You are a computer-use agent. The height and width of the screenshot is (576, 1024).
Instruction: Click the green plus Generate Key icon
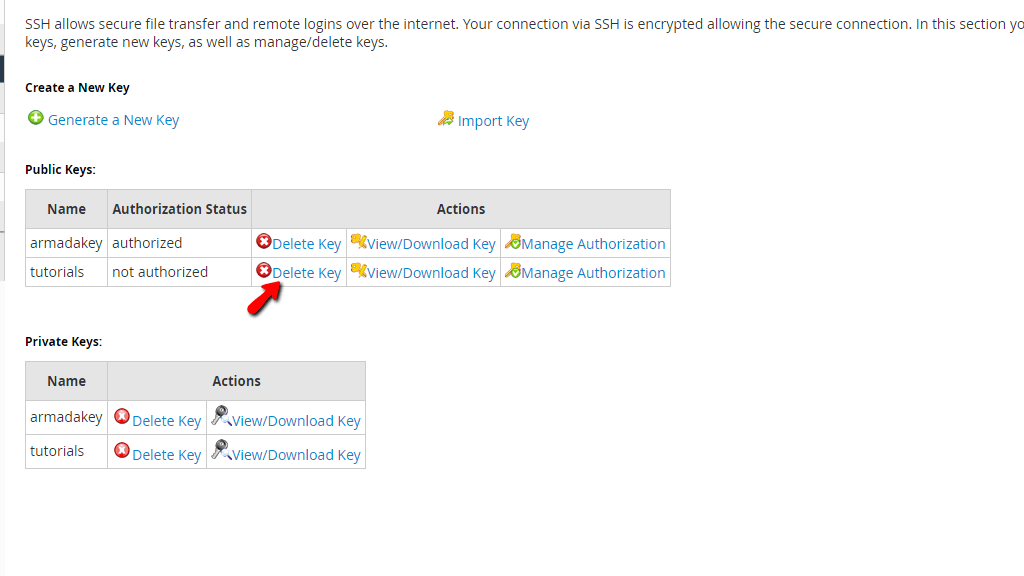click(x=36, y=118)
